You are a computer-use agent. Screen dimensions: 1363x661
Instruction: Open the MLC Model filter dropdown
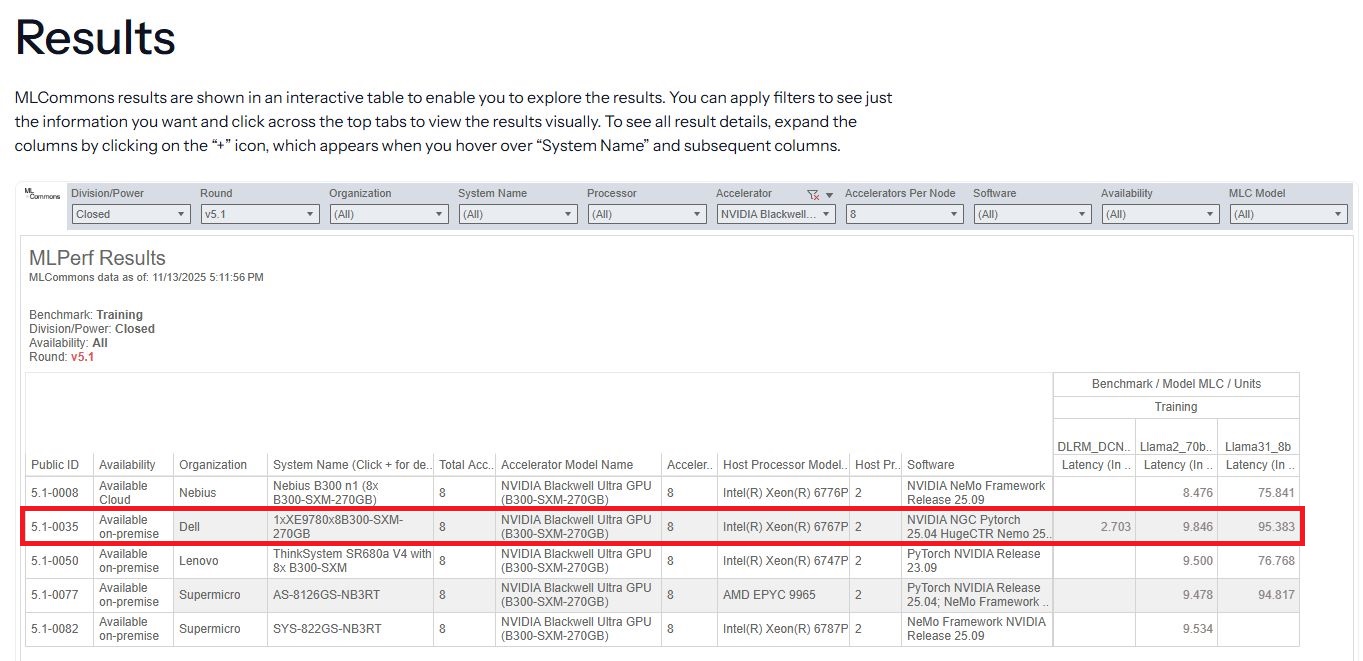pyautogui.click(x=1288, y=214)
